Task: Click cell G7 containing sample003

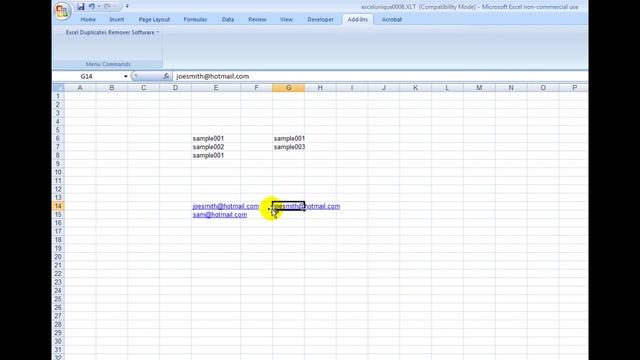Action: pyautogui.click(x=289, y=147)
